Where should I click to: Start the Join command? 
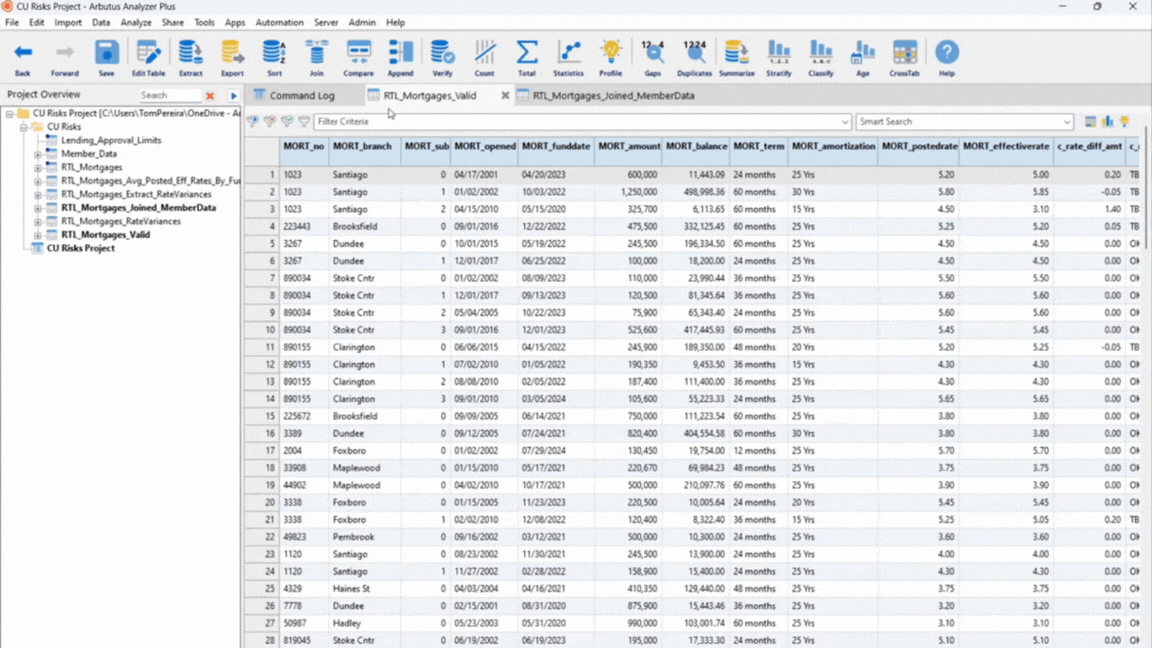click(317, 52)
